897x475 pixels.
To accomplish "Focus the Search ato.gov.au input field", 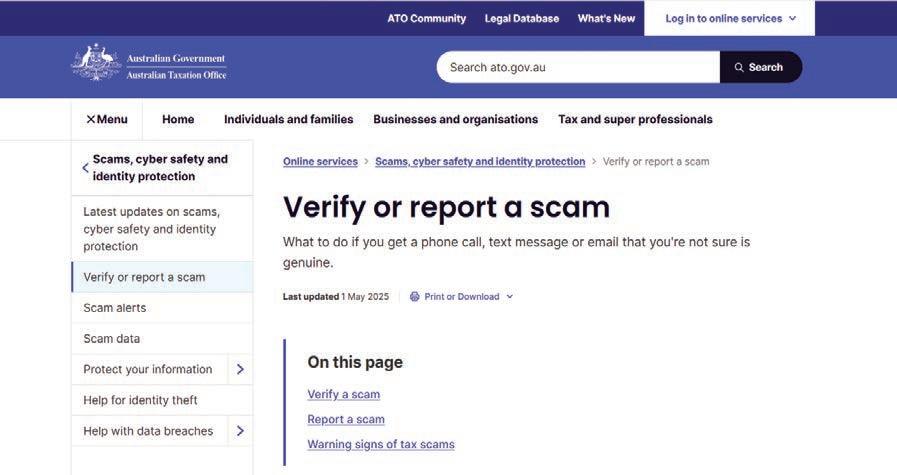I will tap(578, 67).
